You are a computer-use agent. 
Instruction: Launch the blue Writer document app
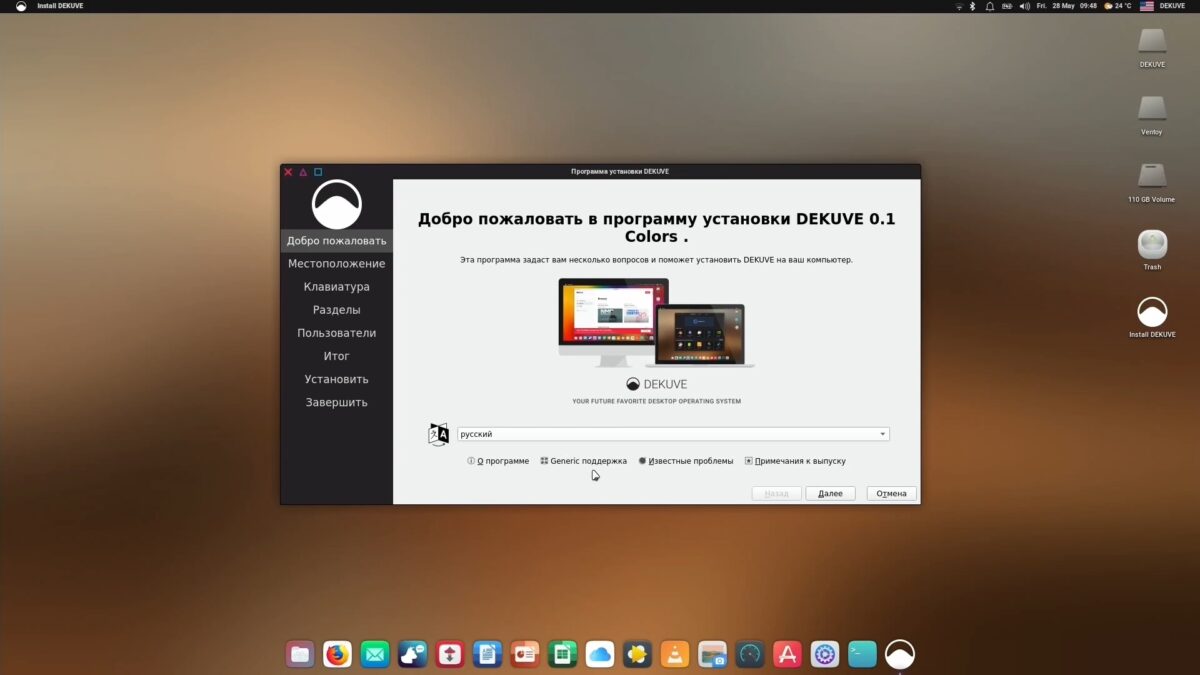pos(488,654)
